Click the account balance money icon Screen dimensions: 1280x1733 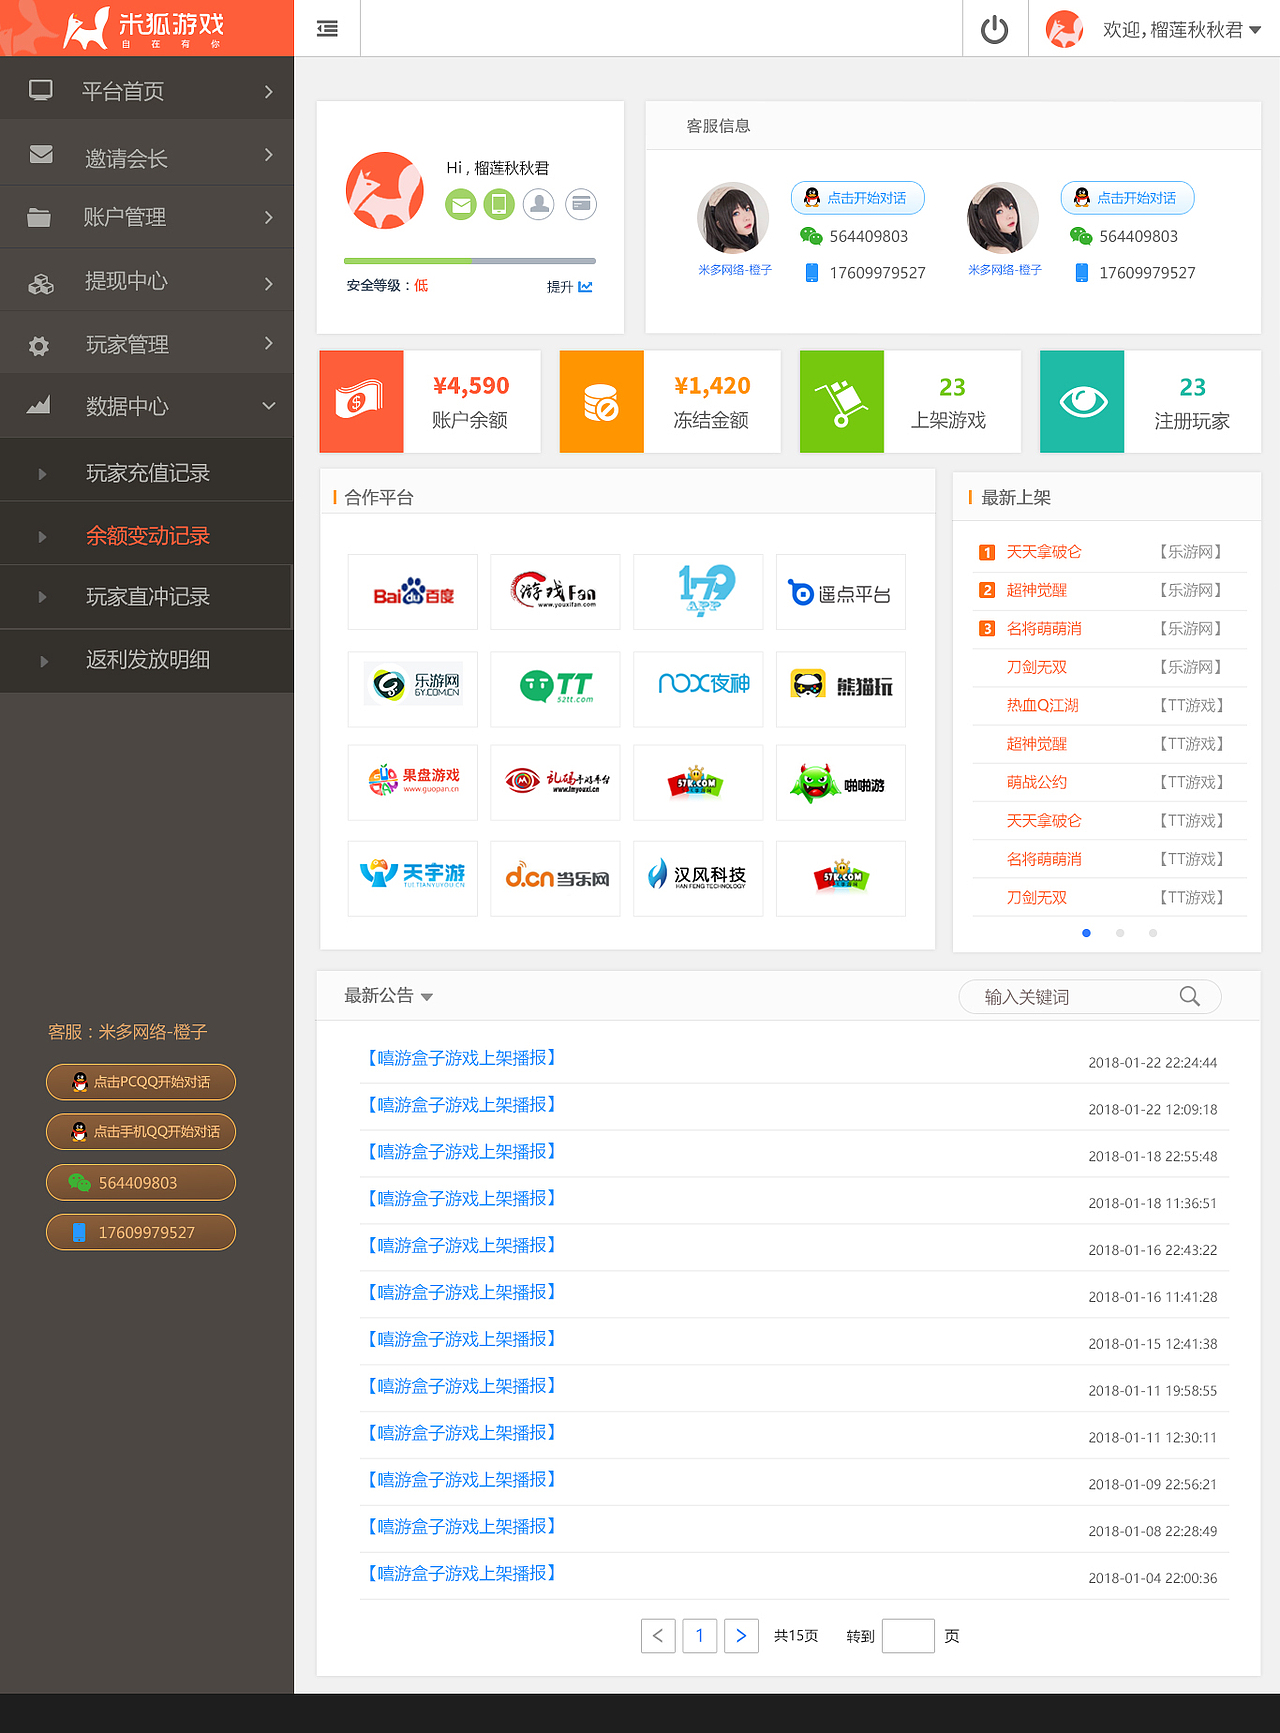pos(361,401)
